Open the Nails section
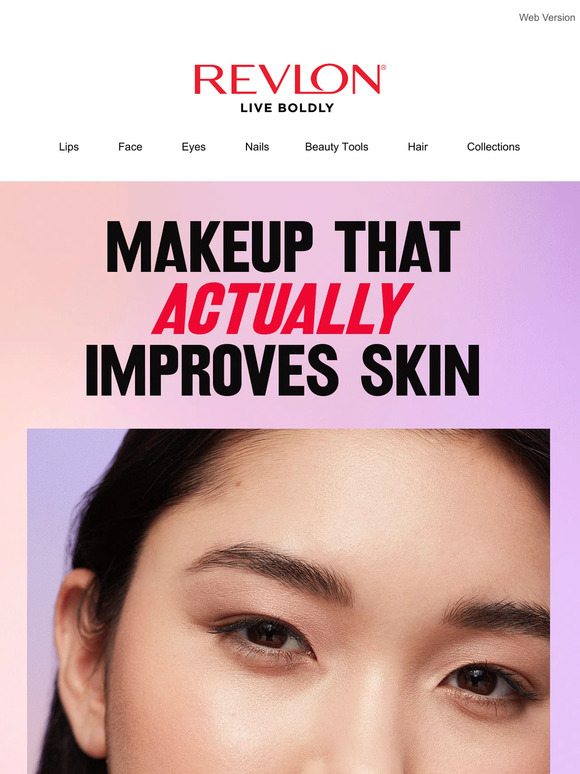Screen dimensions: 580x774 click(257, 147)
